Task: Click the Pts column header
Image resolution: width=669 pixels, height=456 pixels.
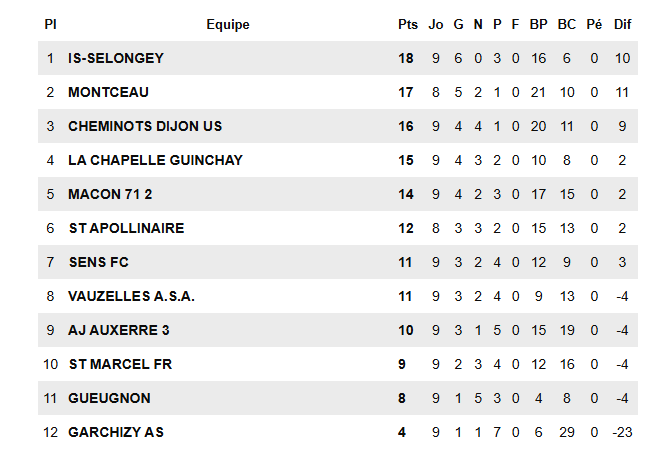Action: (407, 24)
